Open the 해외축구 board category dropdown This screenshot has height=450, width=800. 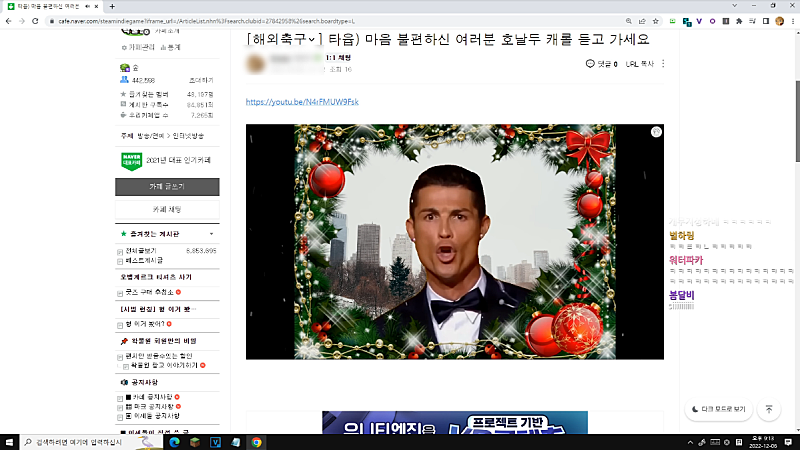pos(285,39)
